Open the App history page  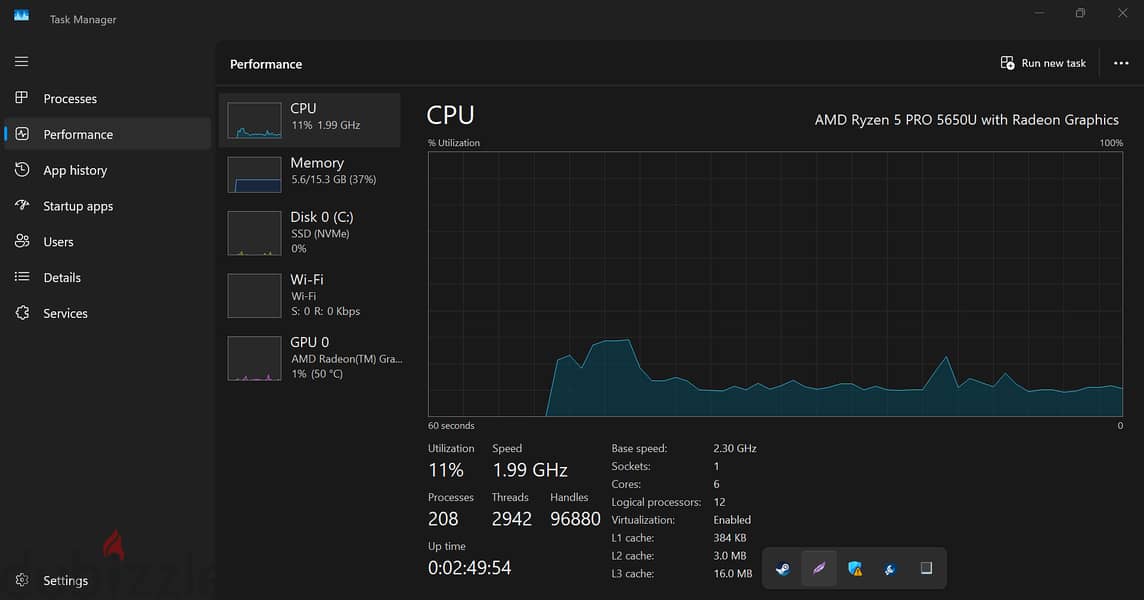pyautogui.click(x=107, y=170)
